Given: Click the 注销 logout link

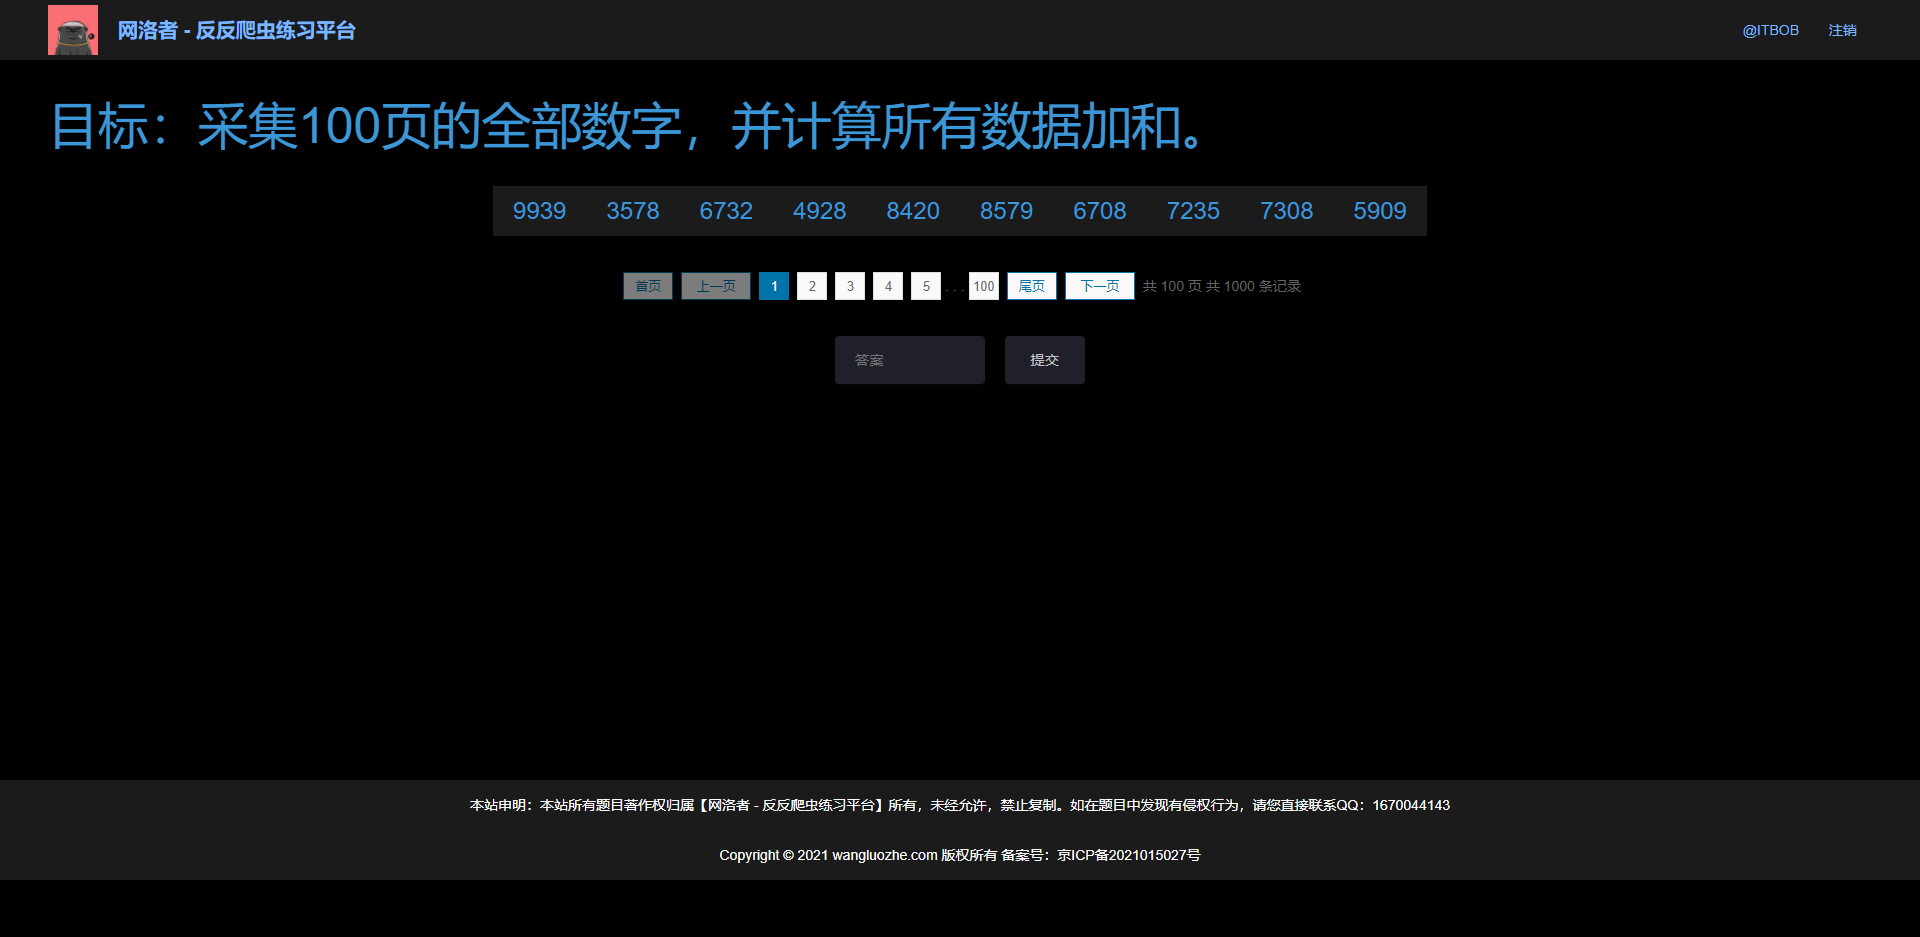Looking at the screenshot, I should coord(1842,30).
